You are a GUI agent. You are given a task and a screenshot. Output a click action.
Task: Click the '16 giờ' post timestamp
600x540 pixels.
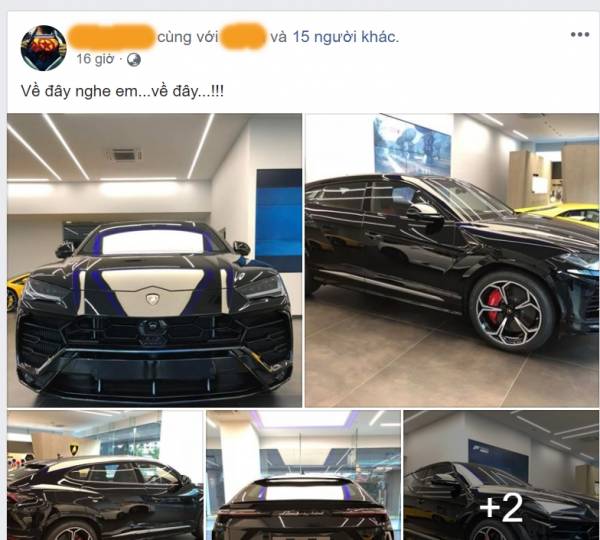[x=95, y=59]
